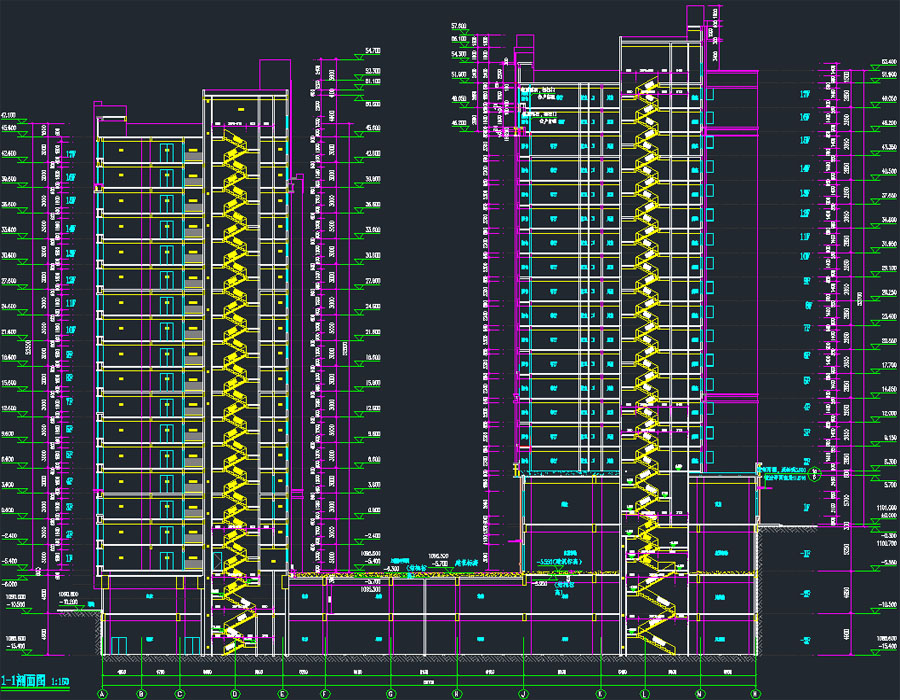Image resolution: width=900 pixels, height=700 pixels.
Task: Select grid axis bubble N
Action: coord(700,694)
